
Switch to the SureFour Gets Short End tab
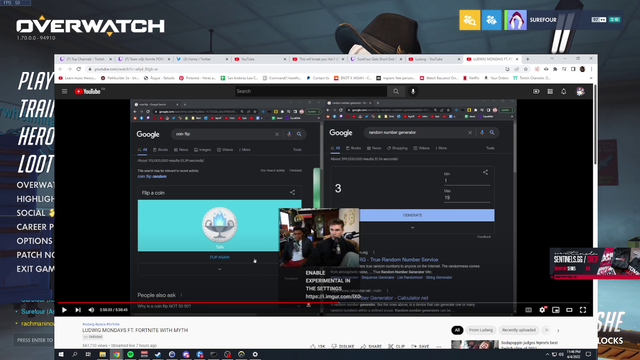(x=376, y=59)
